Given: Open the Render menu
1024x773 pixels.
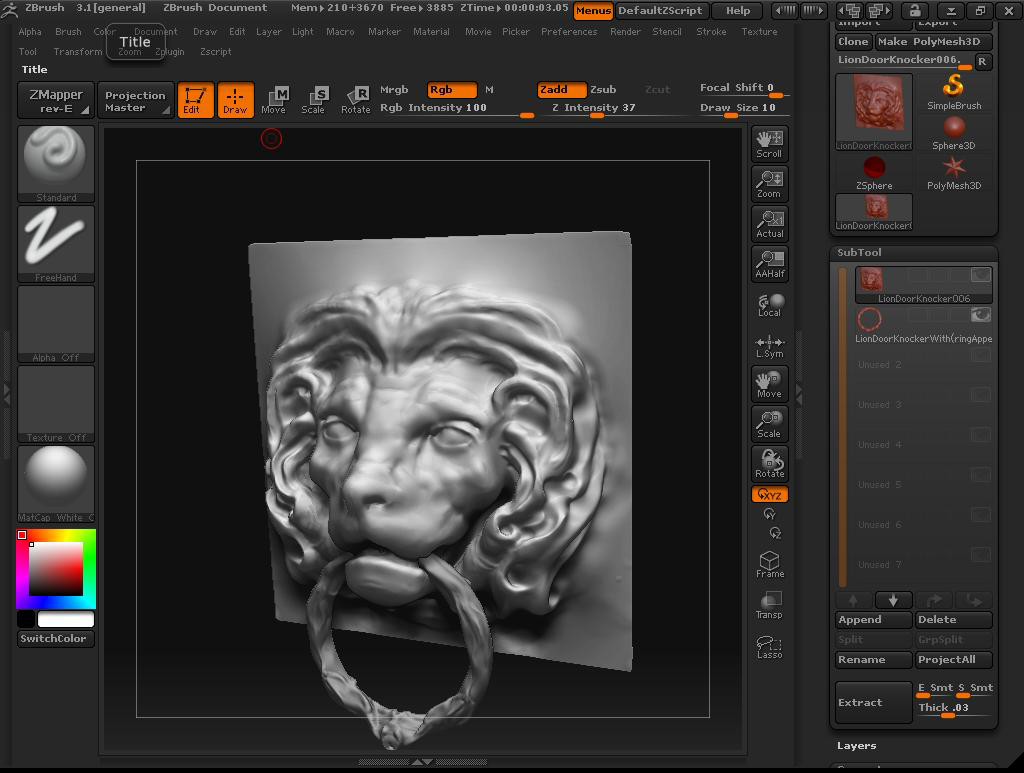Looking at the screenshot, I should click(x=625, y=31).
